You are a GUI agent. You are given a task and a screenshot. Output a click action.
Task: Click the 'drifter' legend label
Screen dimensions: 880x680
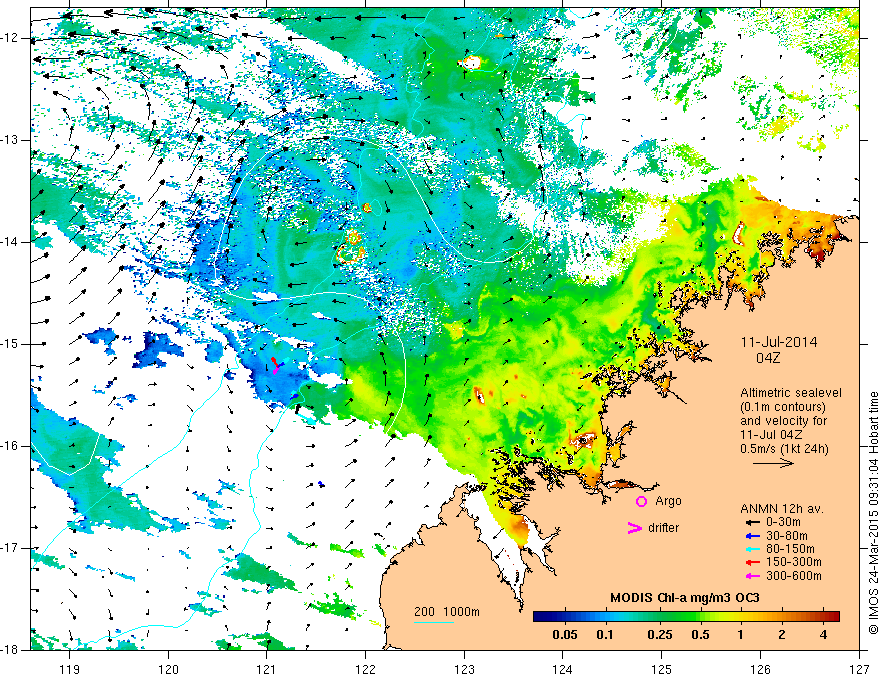(663, 528)
